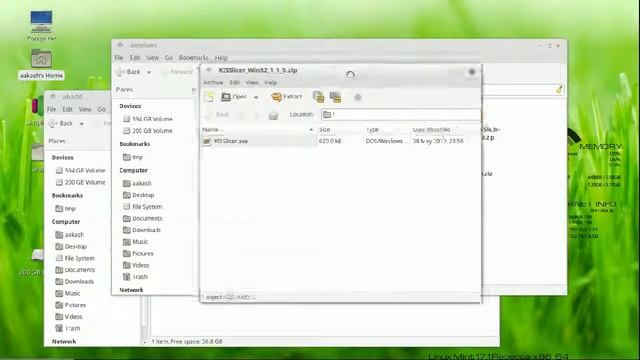Click Add folder icon in archive manager

coord(336,97)
